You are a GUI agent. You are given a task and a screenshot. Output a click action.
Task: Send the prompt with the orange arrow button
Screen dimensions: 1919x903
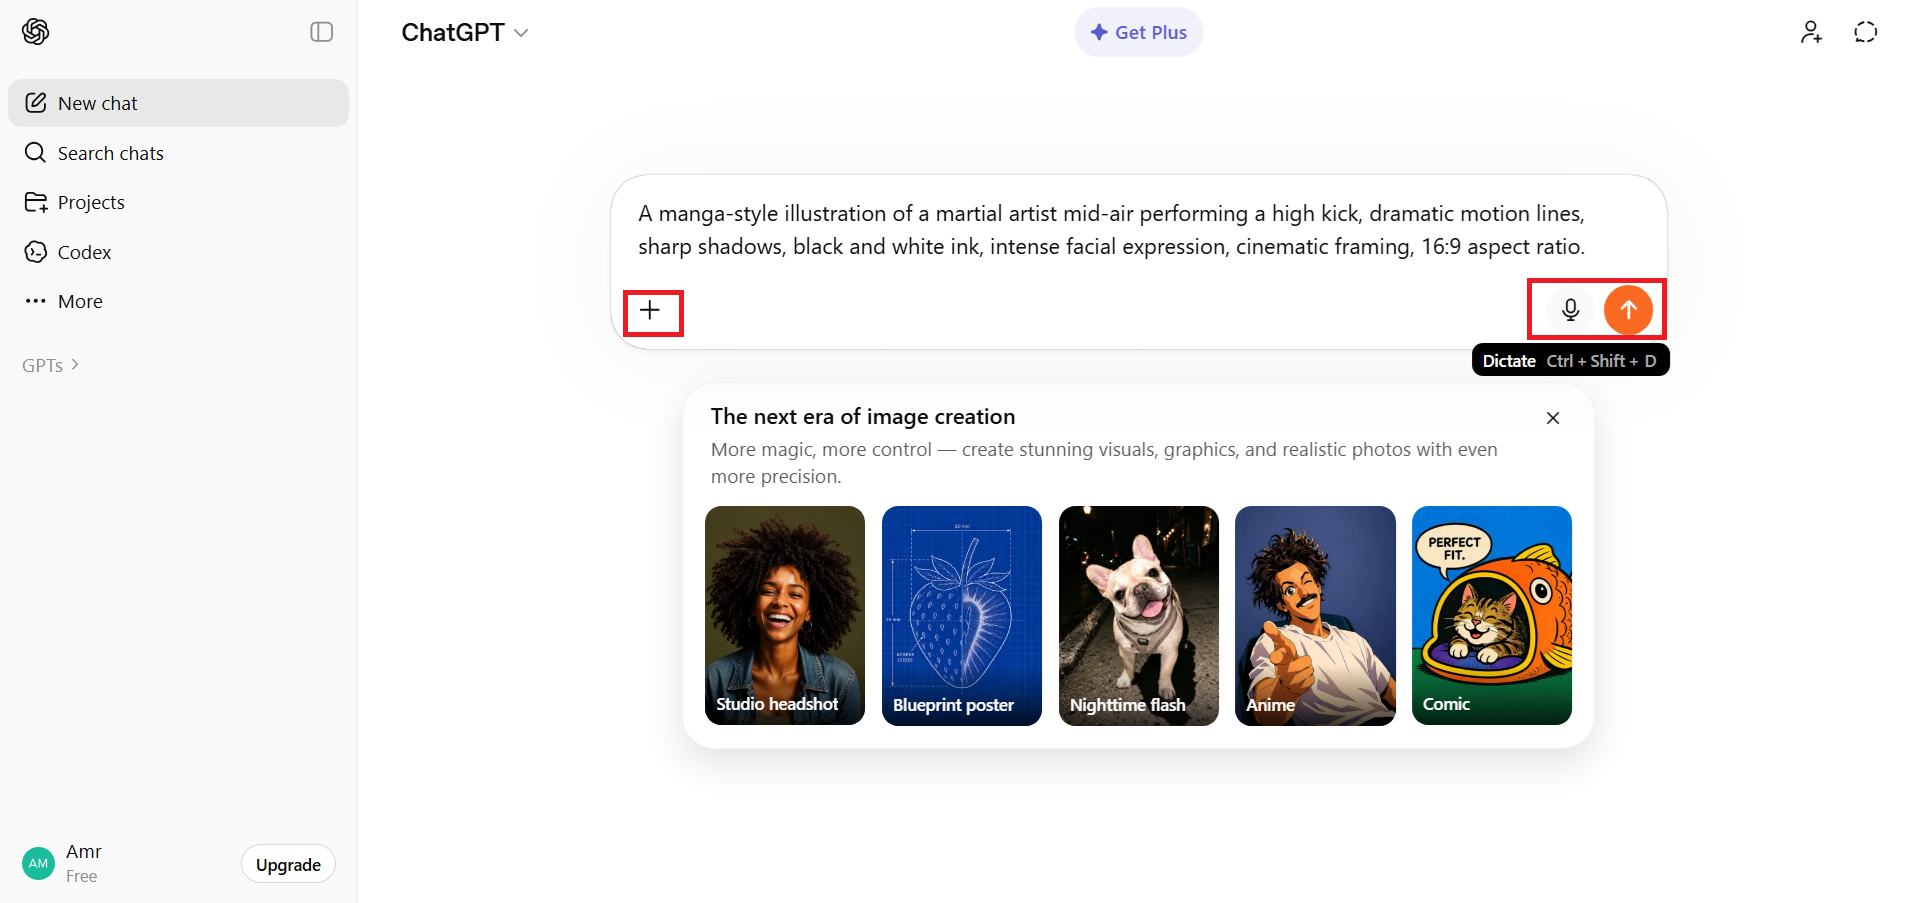[1628, 310]
